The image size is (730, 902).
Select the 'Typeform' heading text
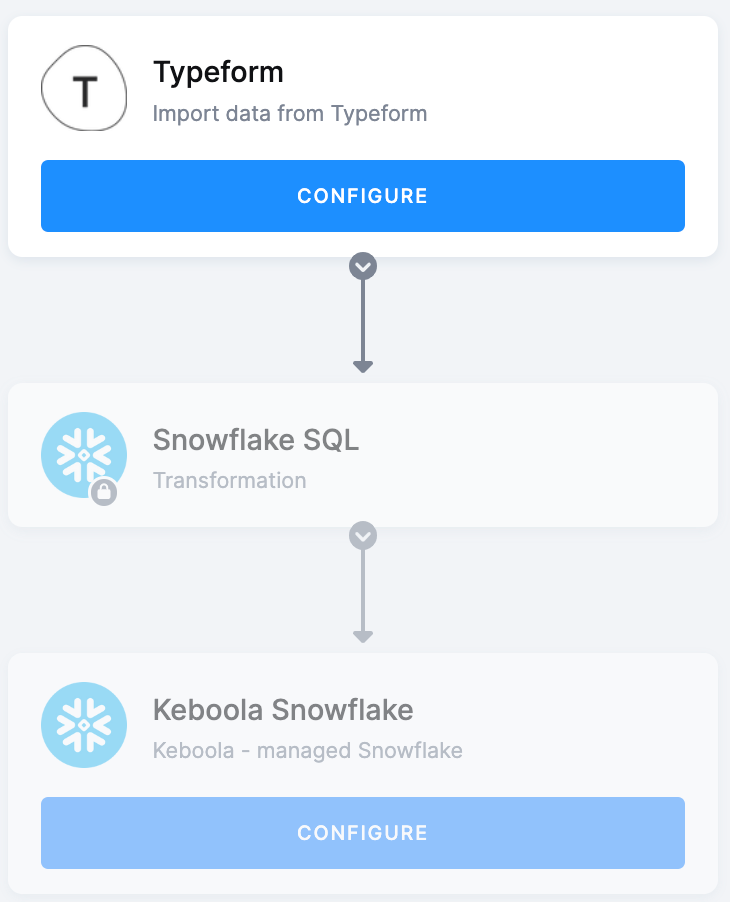tap(218, 72)
